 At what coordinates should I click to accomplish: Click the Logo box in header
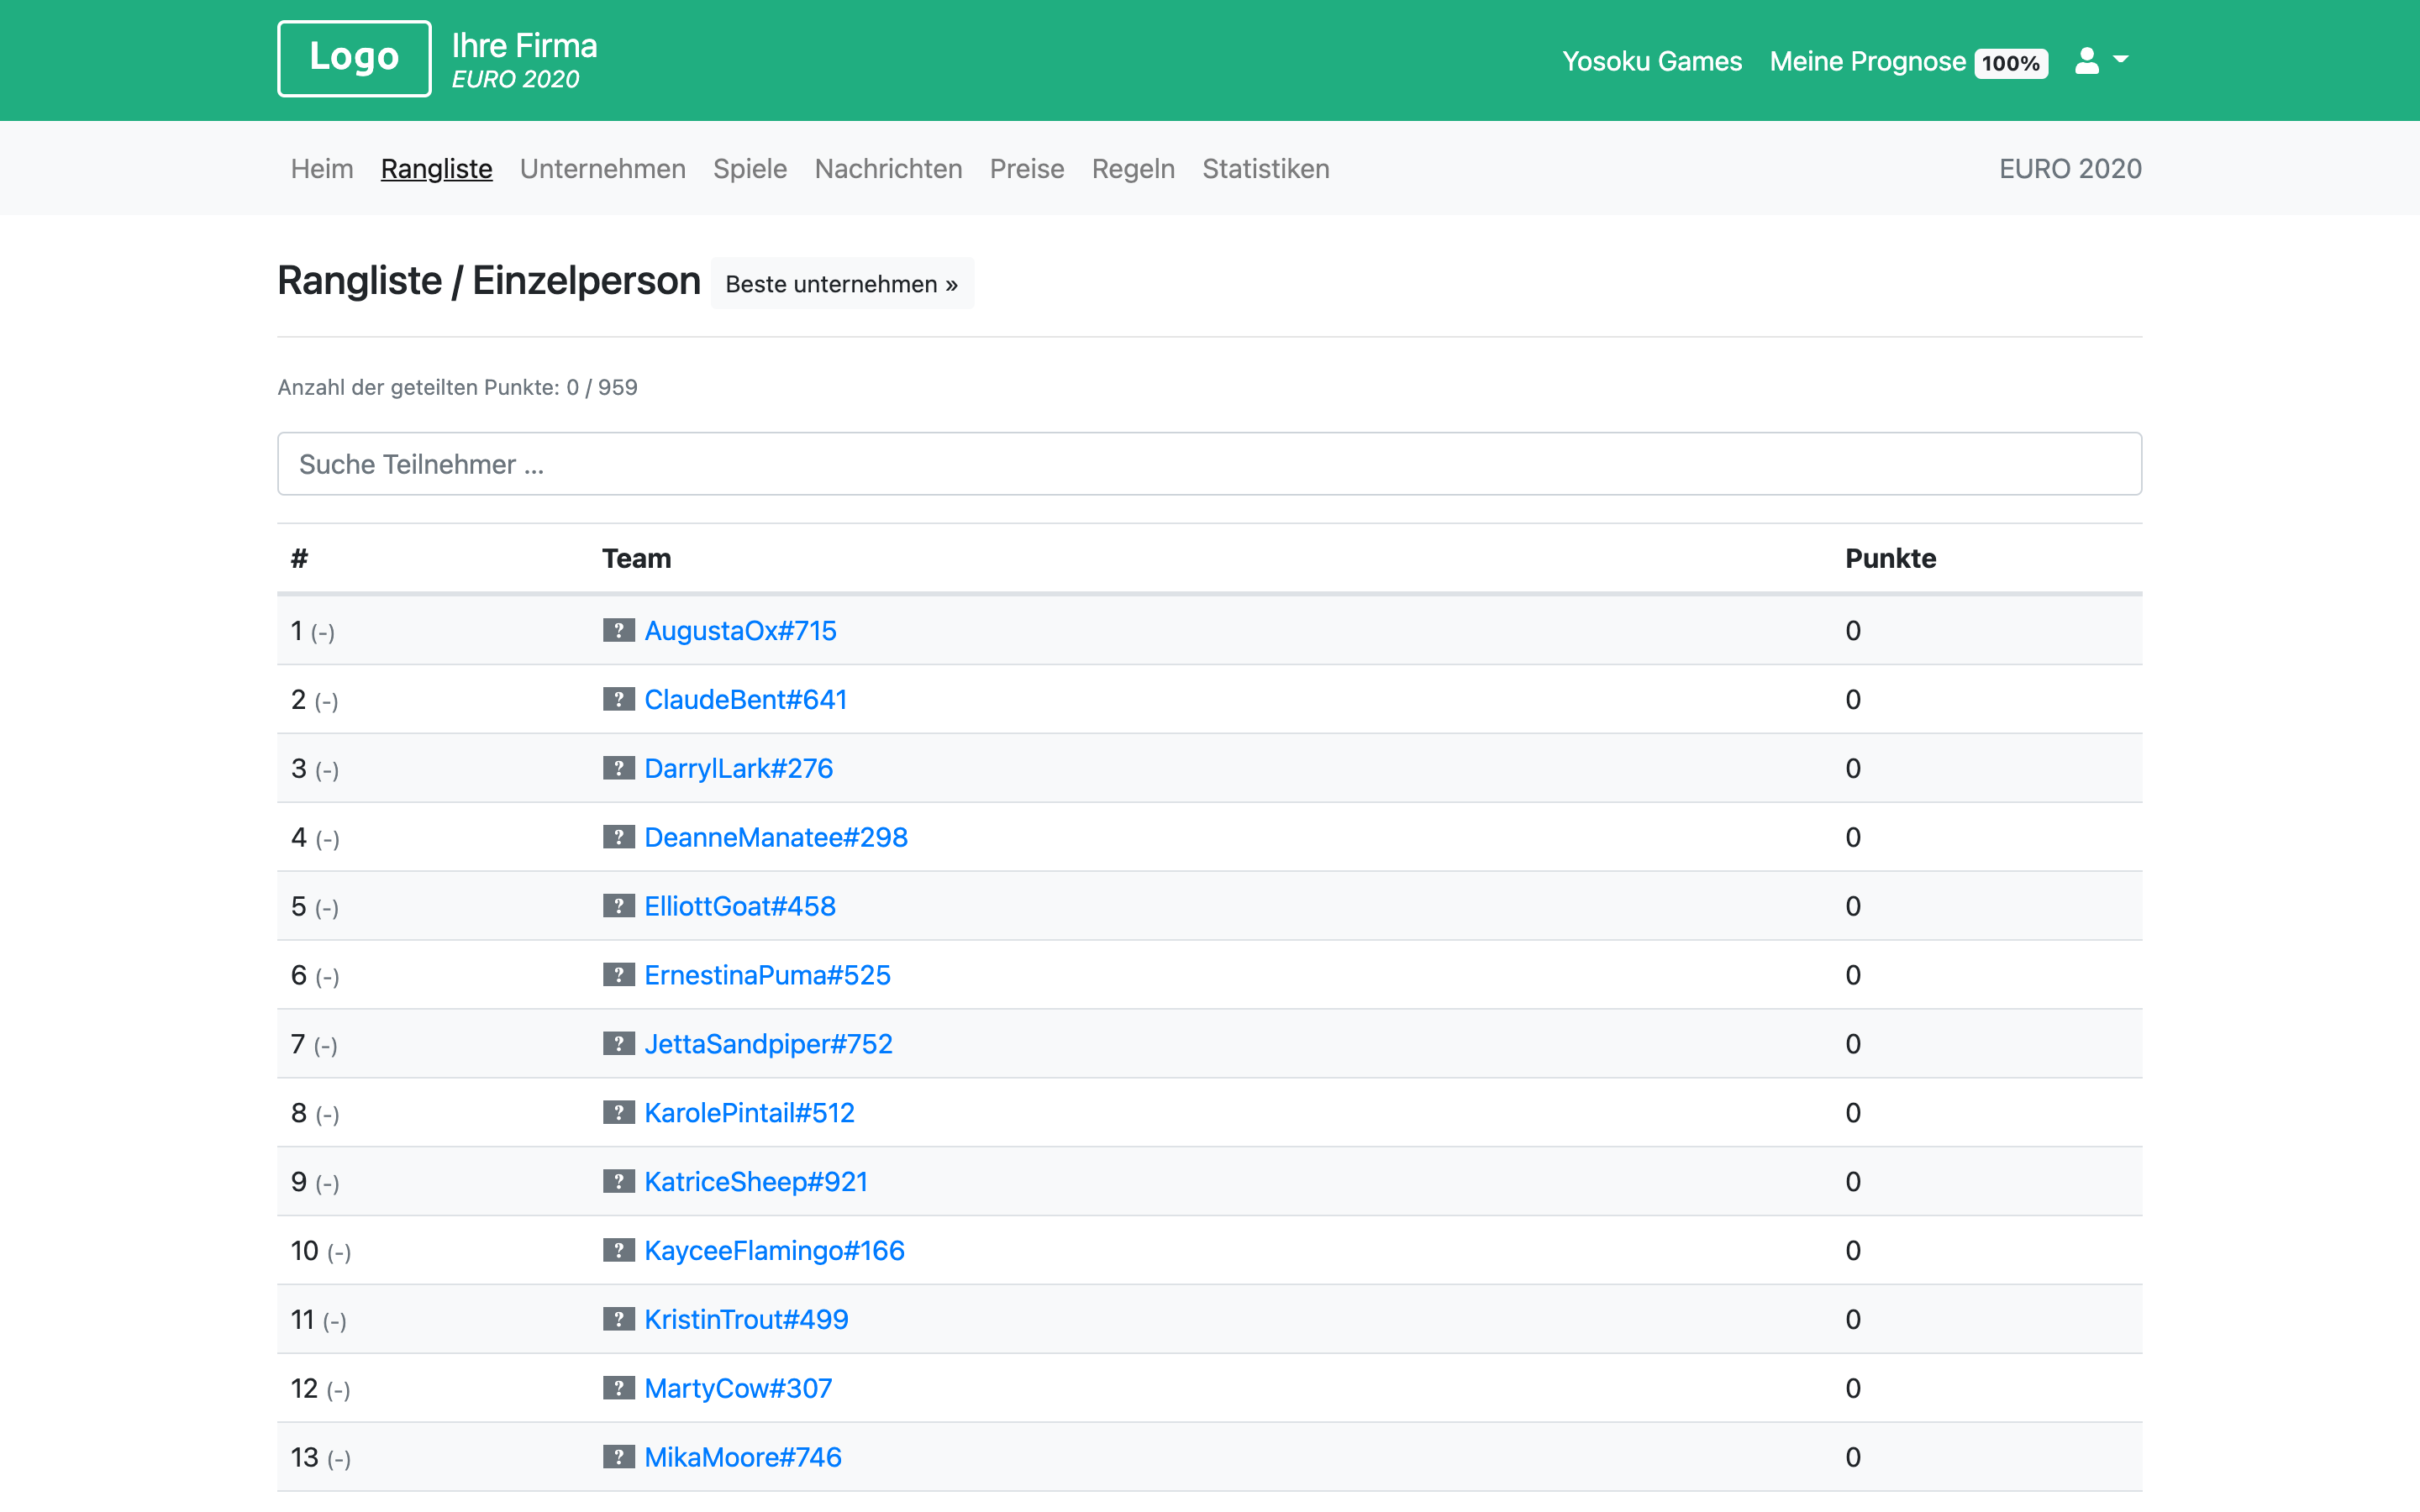pos(354,59)
